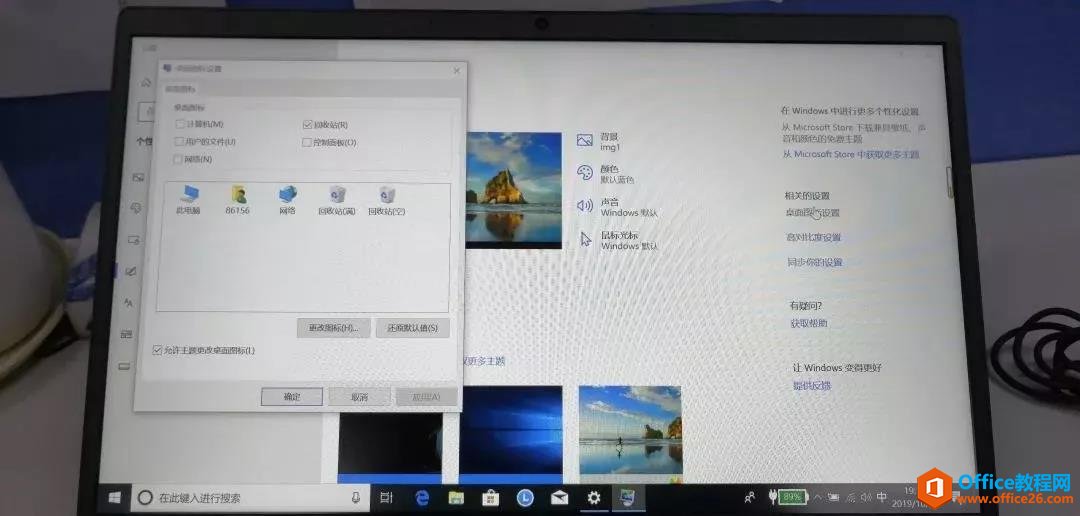Open the 同步你的设置 link
1080x516 pixels.
pos(816,262)
